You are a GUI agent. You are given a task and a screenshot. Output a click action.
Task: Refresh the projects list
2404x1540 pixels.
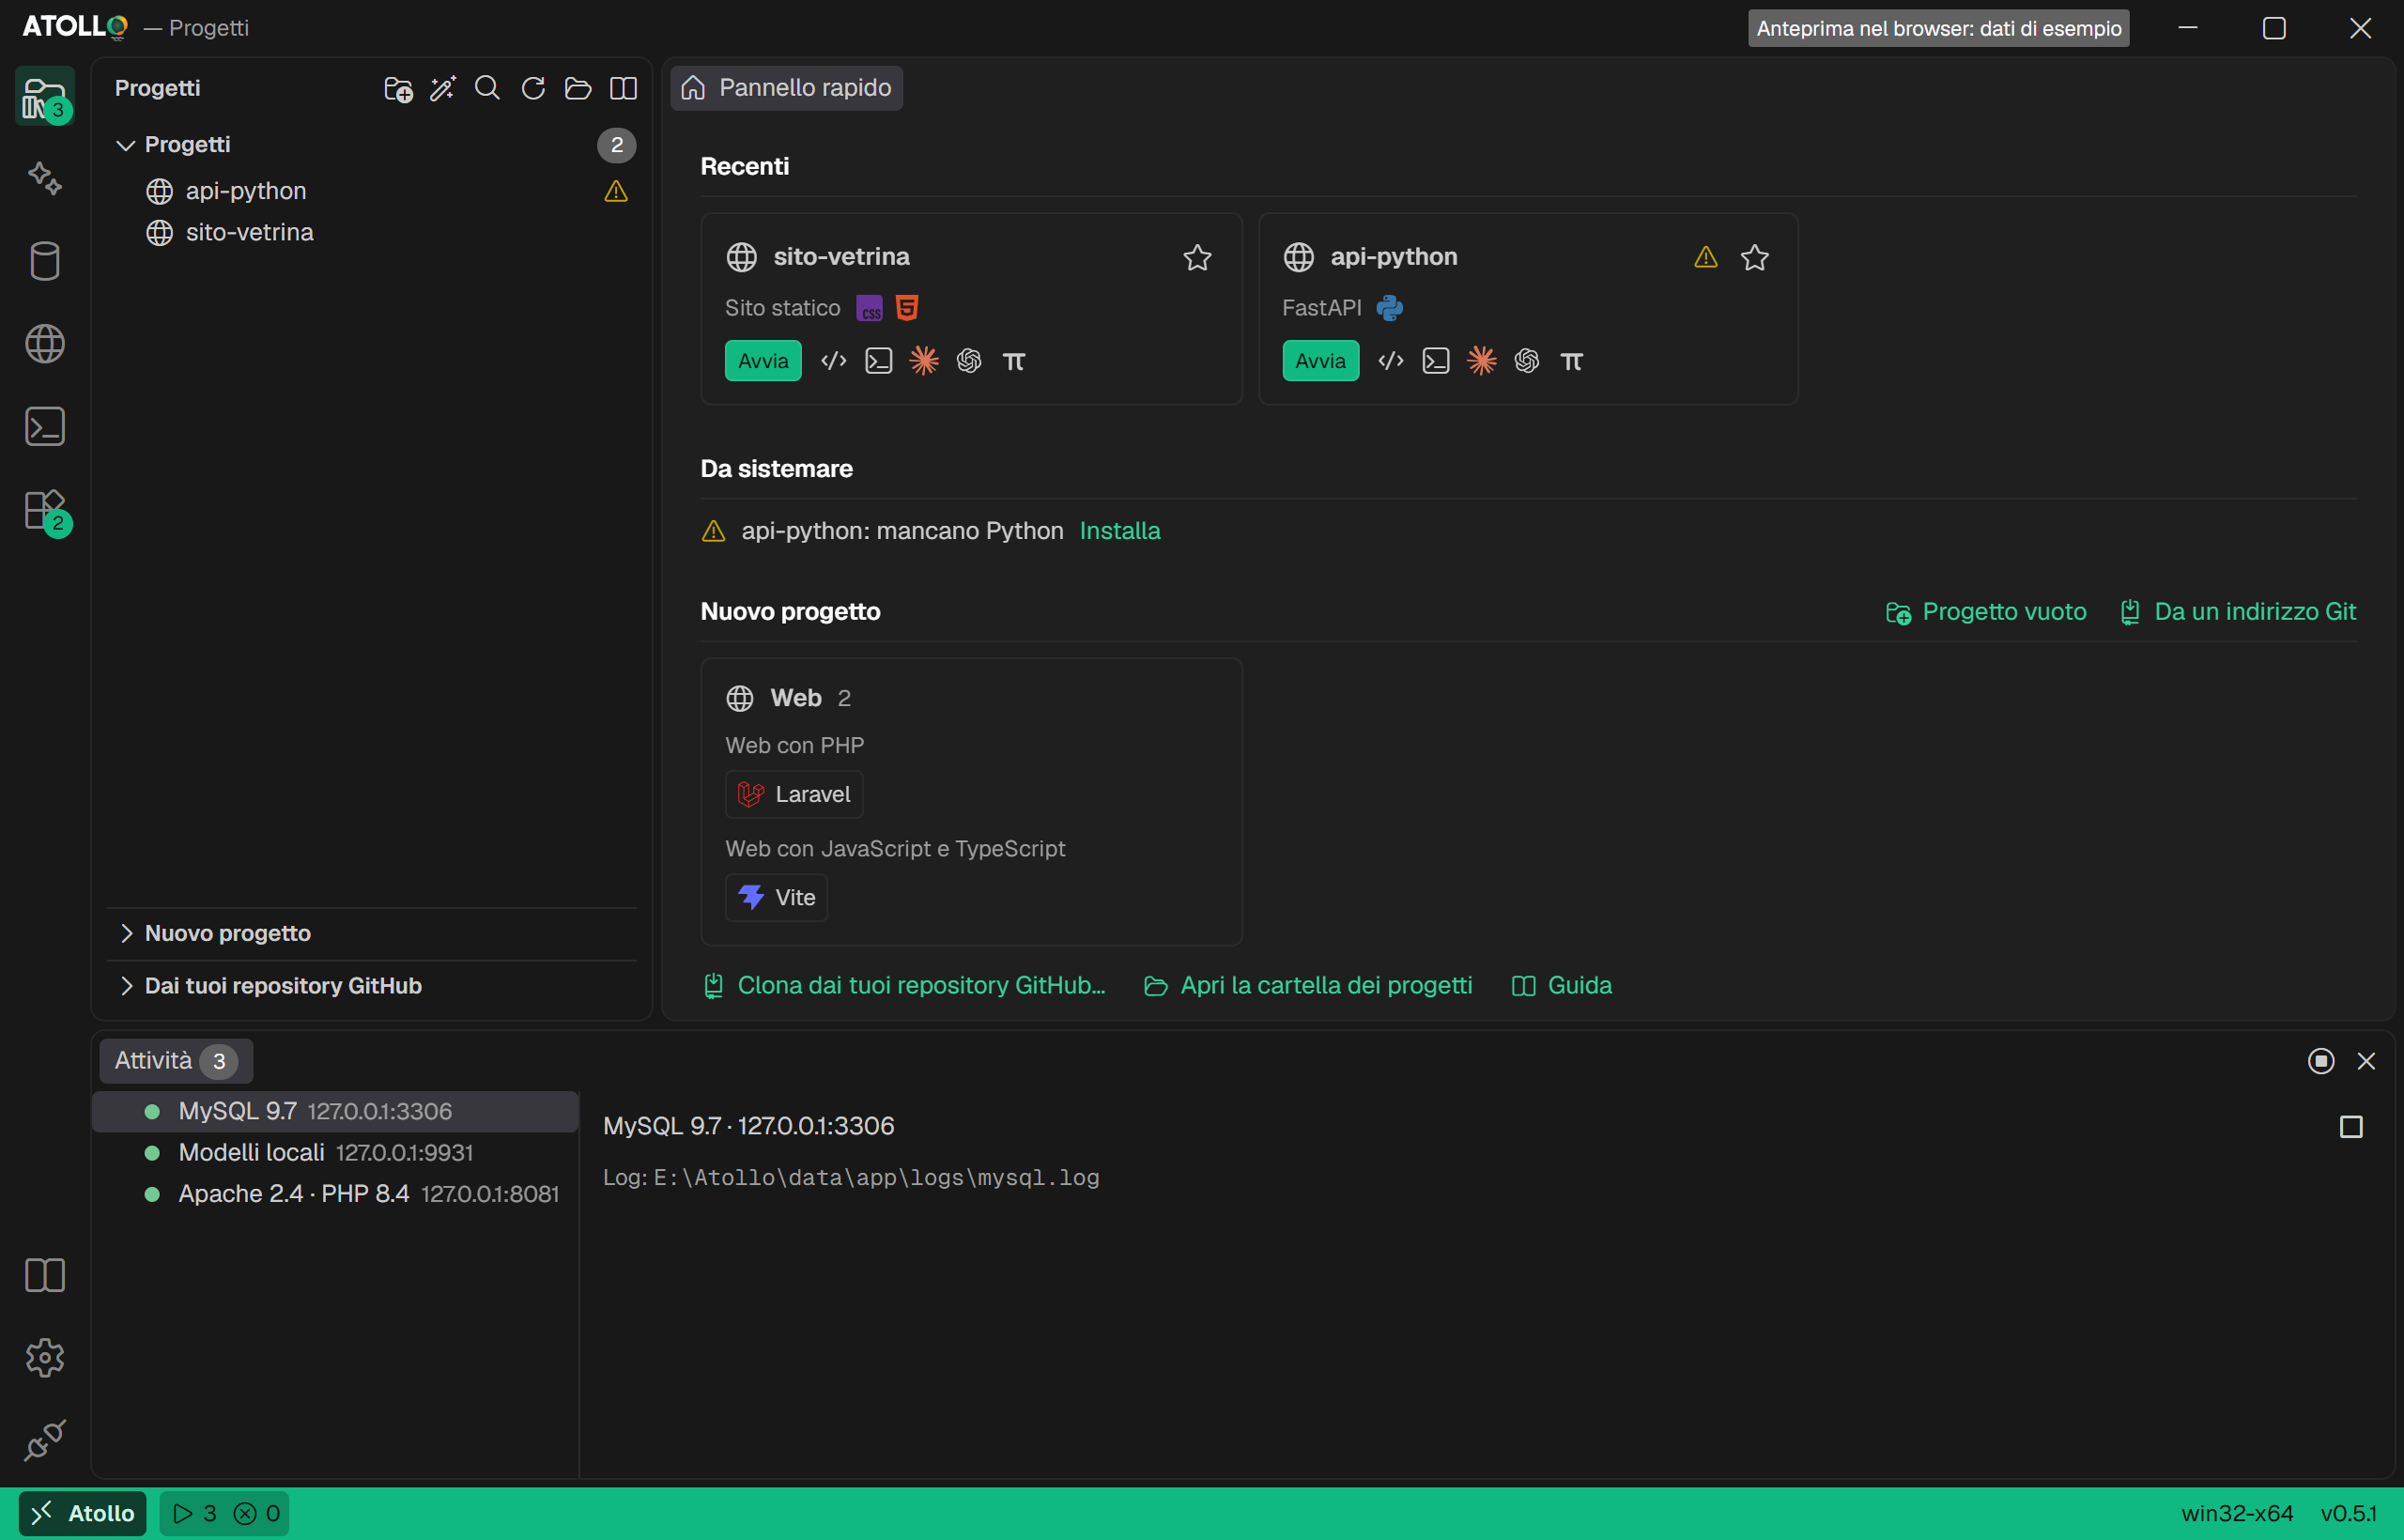coord(533,89)
